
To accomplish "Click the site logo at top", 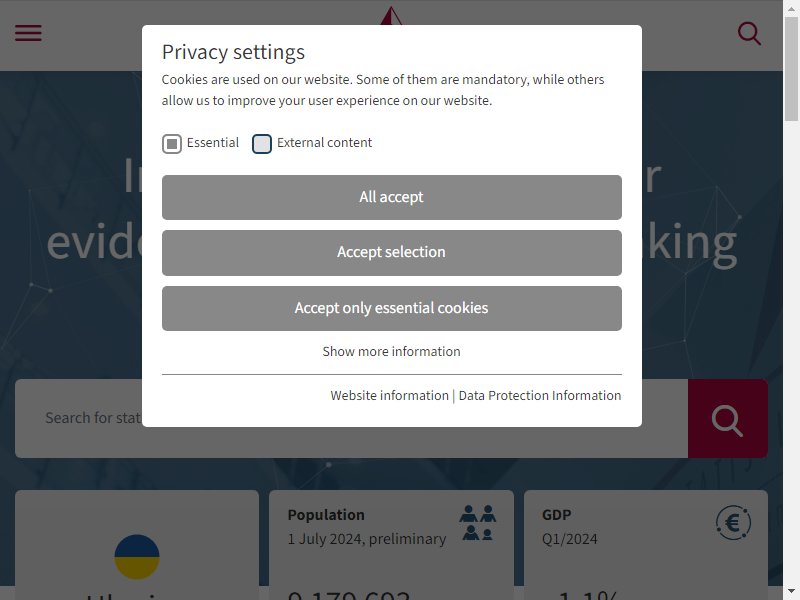I will click(x=391, y=15).
